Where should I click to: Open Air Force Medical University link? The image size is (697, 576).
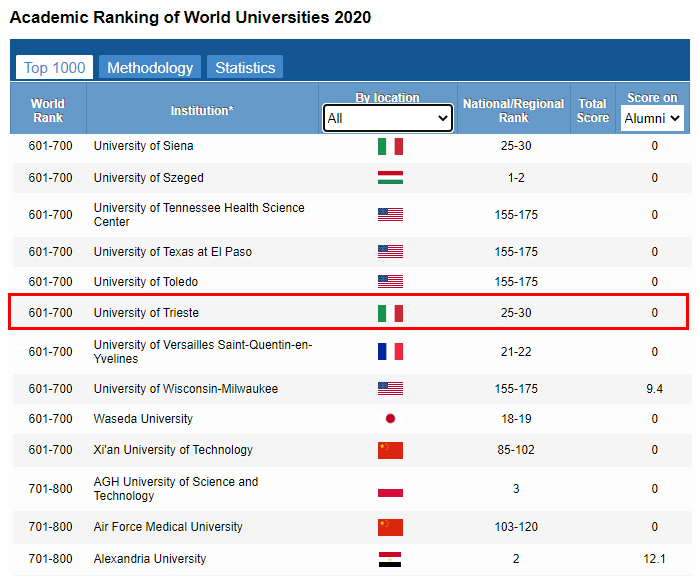click(168, 527)
